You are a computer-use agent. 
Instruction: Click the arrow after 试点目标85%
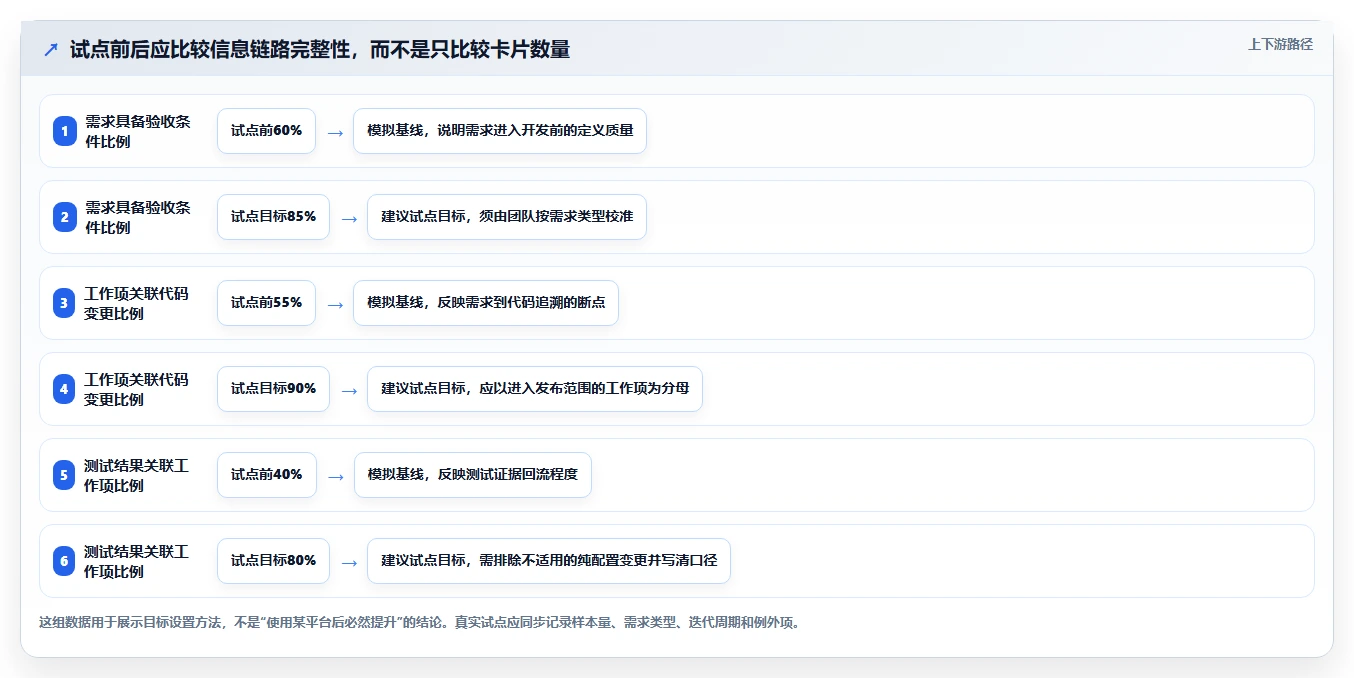pyautogui.click(x=349, y=218)
